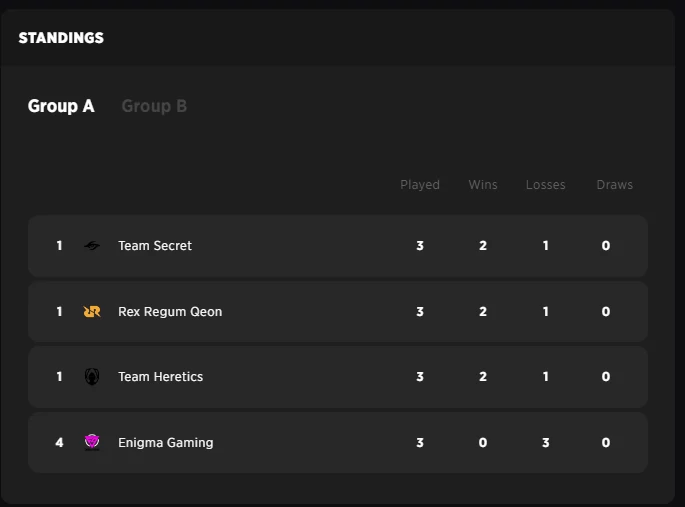Switch to the Group B tab
This screenshot has width=685, height=507.
154,106
